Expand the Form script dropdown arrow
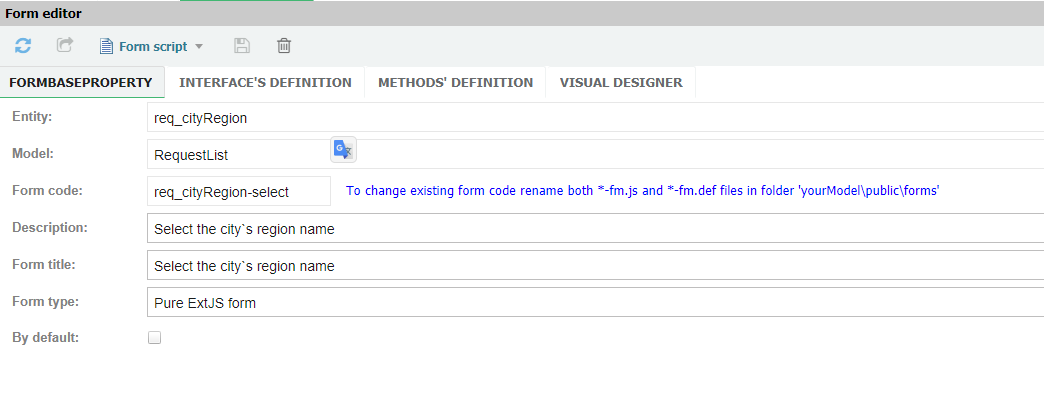The height and width of the screenshot is (406, 1044). click(199, 47)
